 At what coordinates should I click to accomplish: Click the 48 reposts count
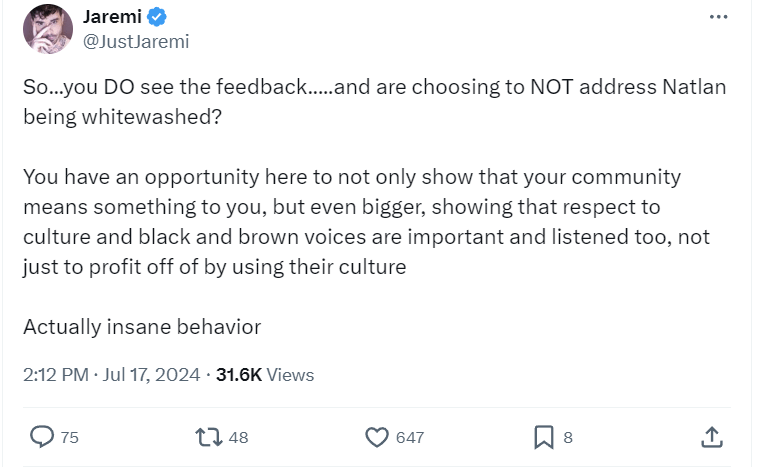(x=238, y=437)
